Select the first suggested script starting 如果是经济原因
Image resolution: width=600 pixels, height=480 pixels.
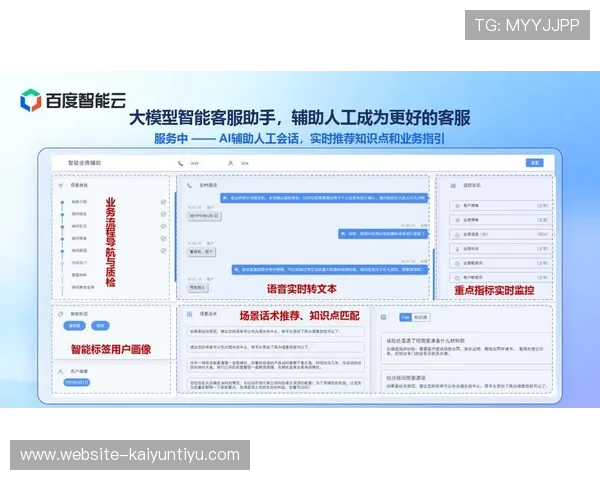click(276, 331)
